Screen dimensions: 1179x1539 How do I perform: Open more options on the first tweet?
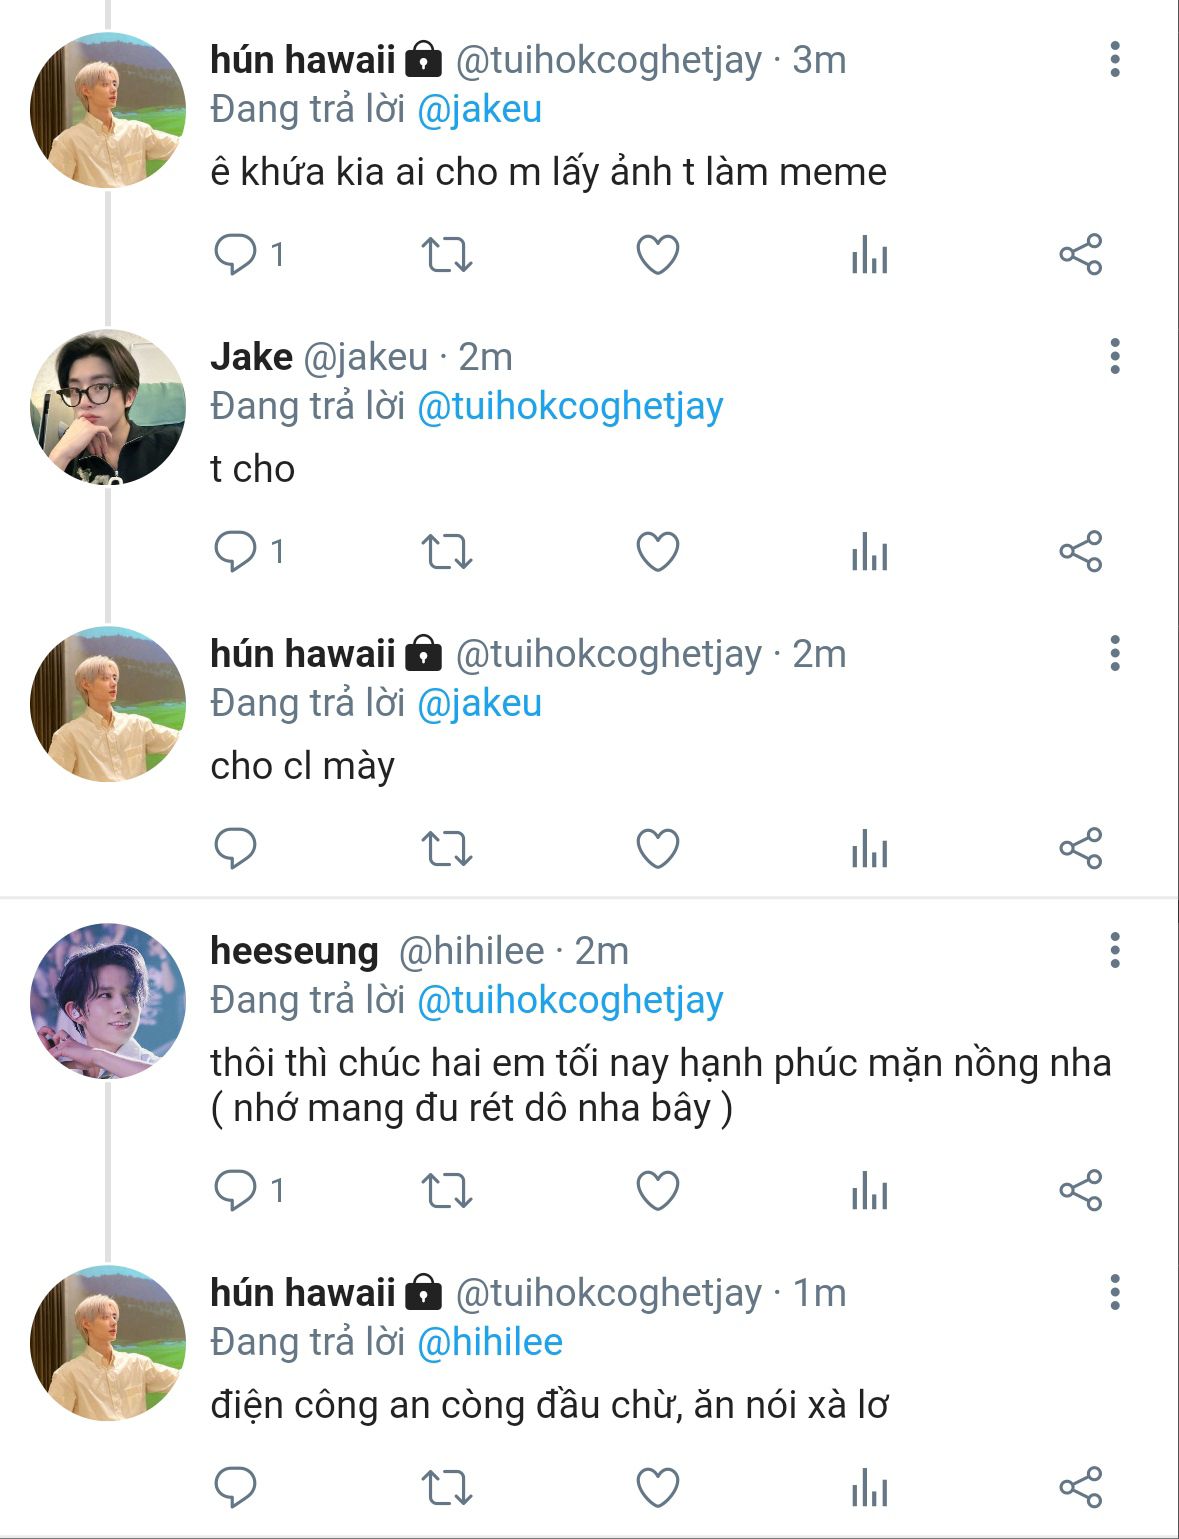coord(1114,60)
